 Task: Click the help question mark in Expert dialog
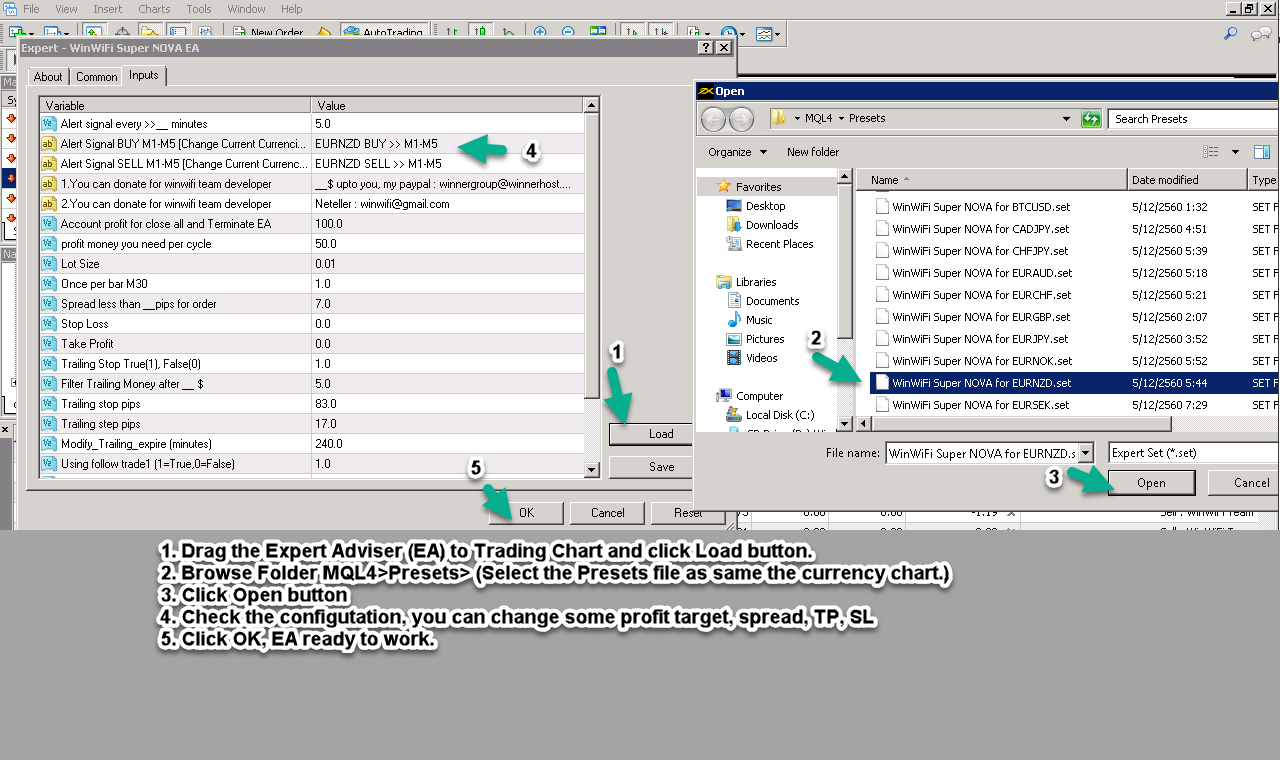(x=706, y=47)
